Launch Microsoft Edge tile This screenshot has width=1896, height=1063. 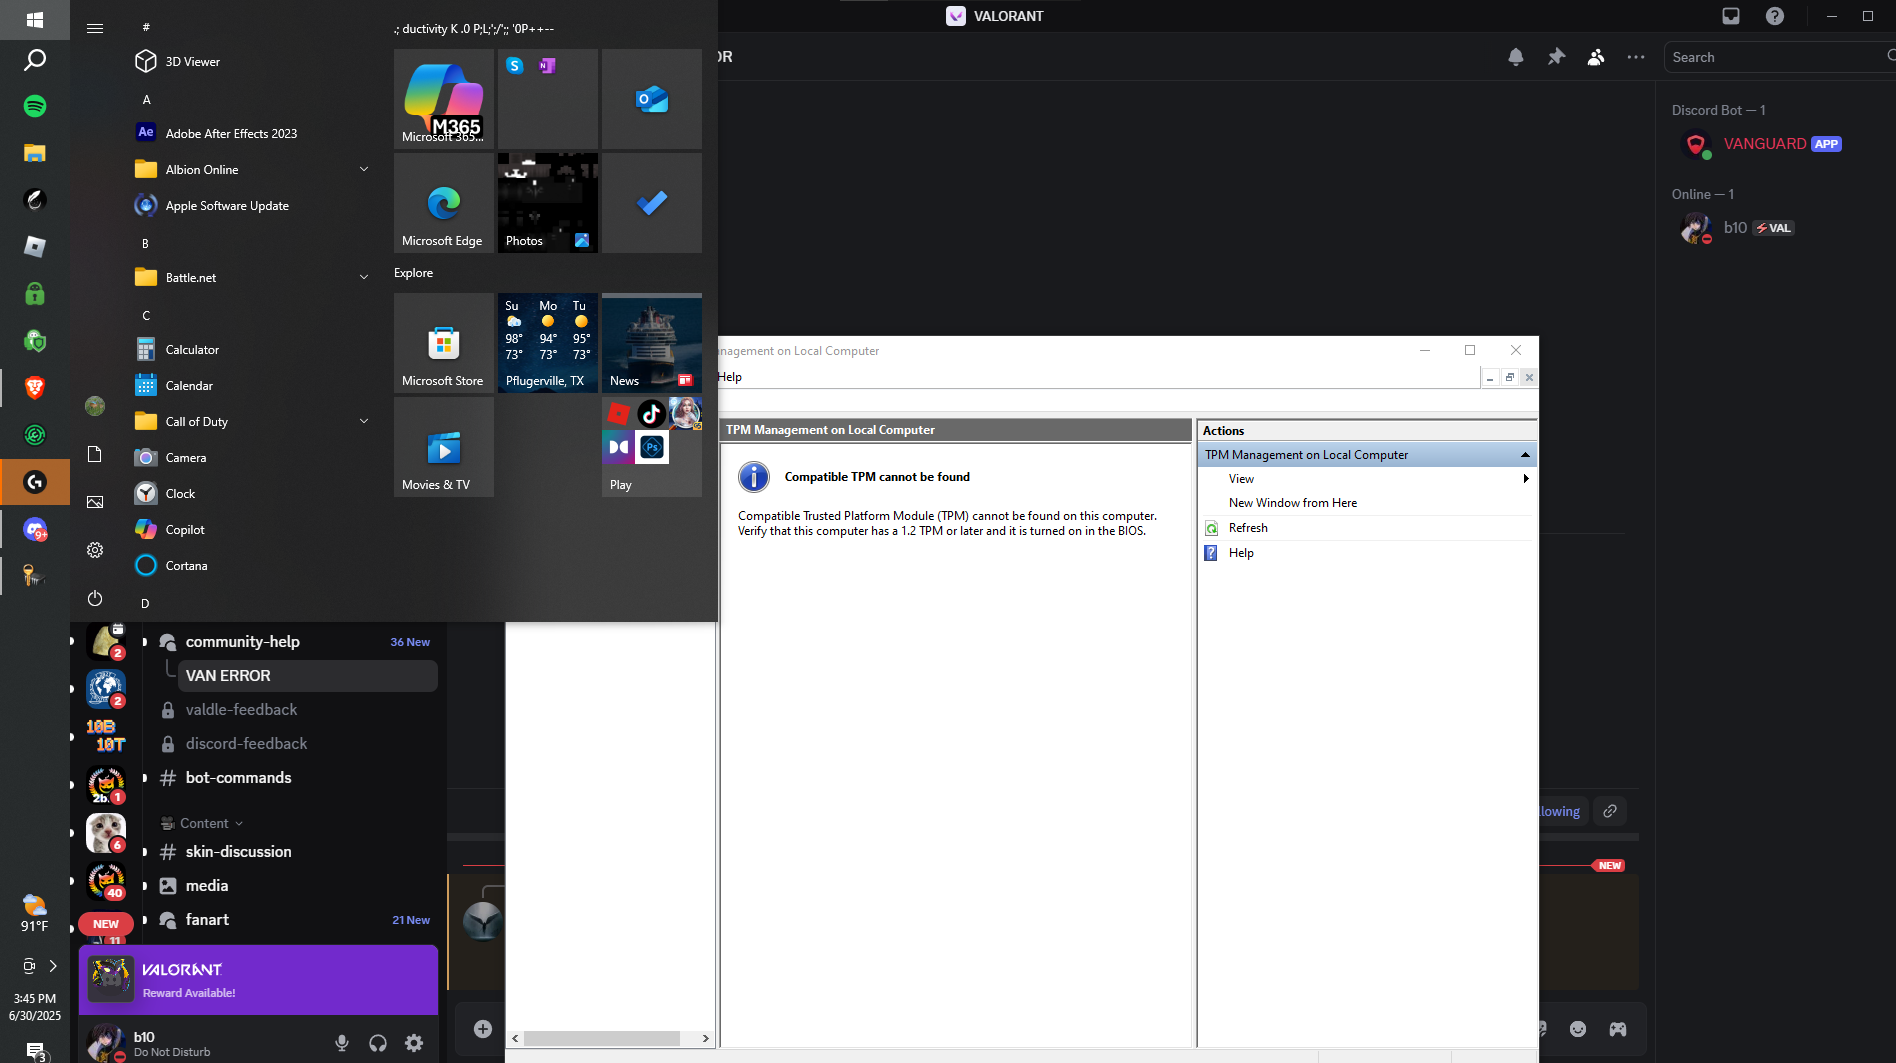coord(443,203)
